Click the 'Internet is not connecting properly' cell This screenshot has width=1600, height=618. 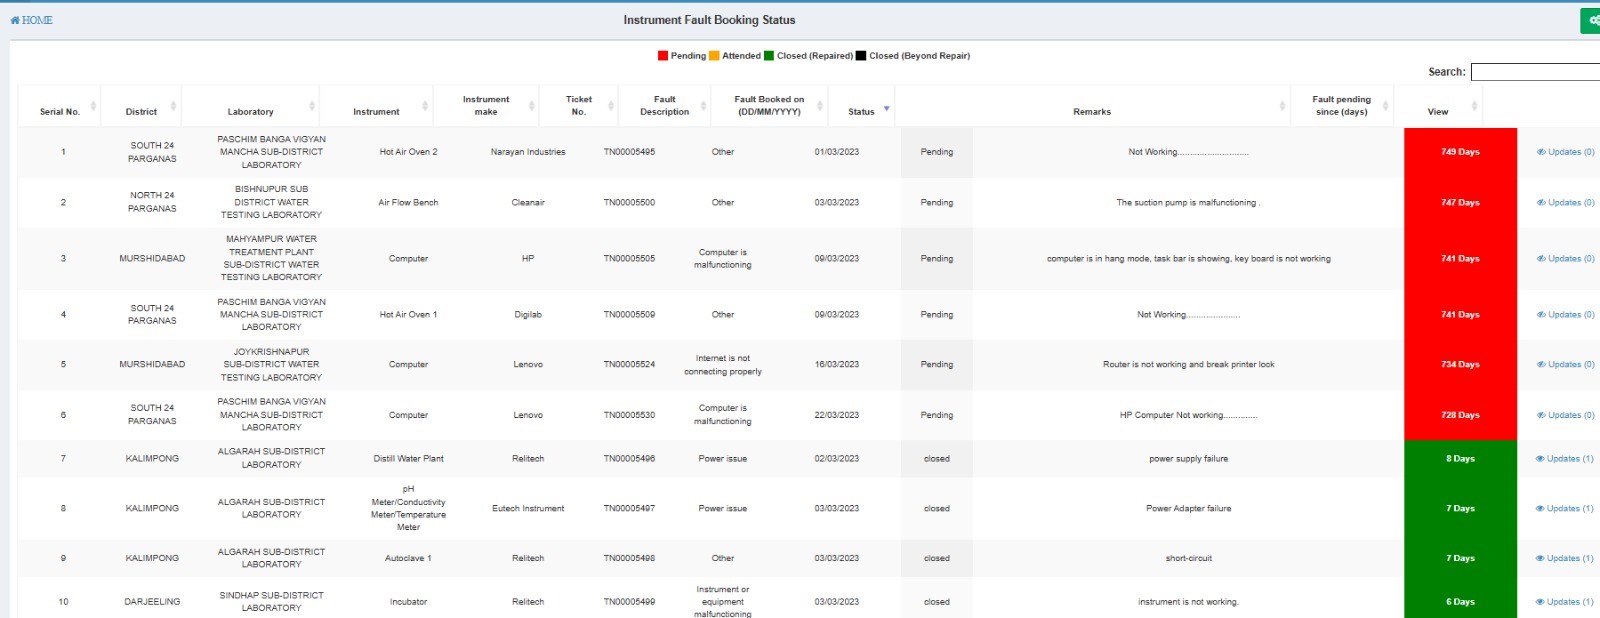click(x=723, y=364)
